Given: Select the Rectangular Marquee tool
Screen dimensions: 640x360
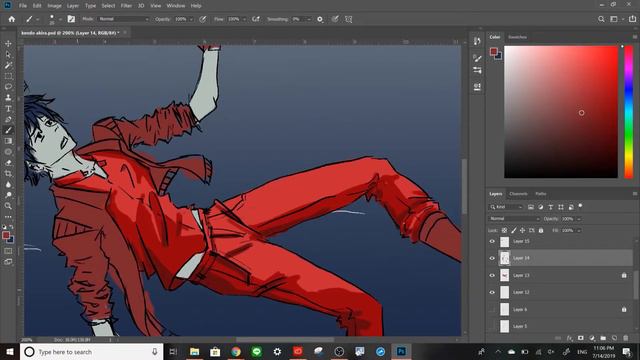Looking at the screenshot, I should pos(8,76).
